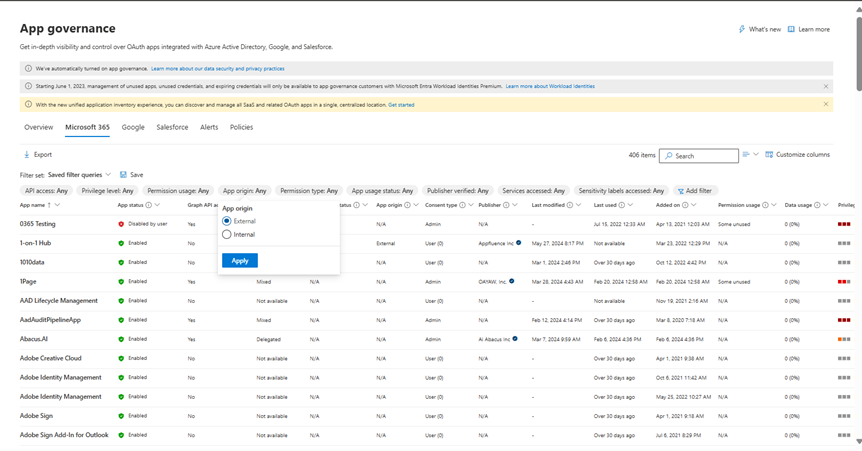
Task: Click verified badge next to AI Abacus Inc
Action: [x=515, y=339]
